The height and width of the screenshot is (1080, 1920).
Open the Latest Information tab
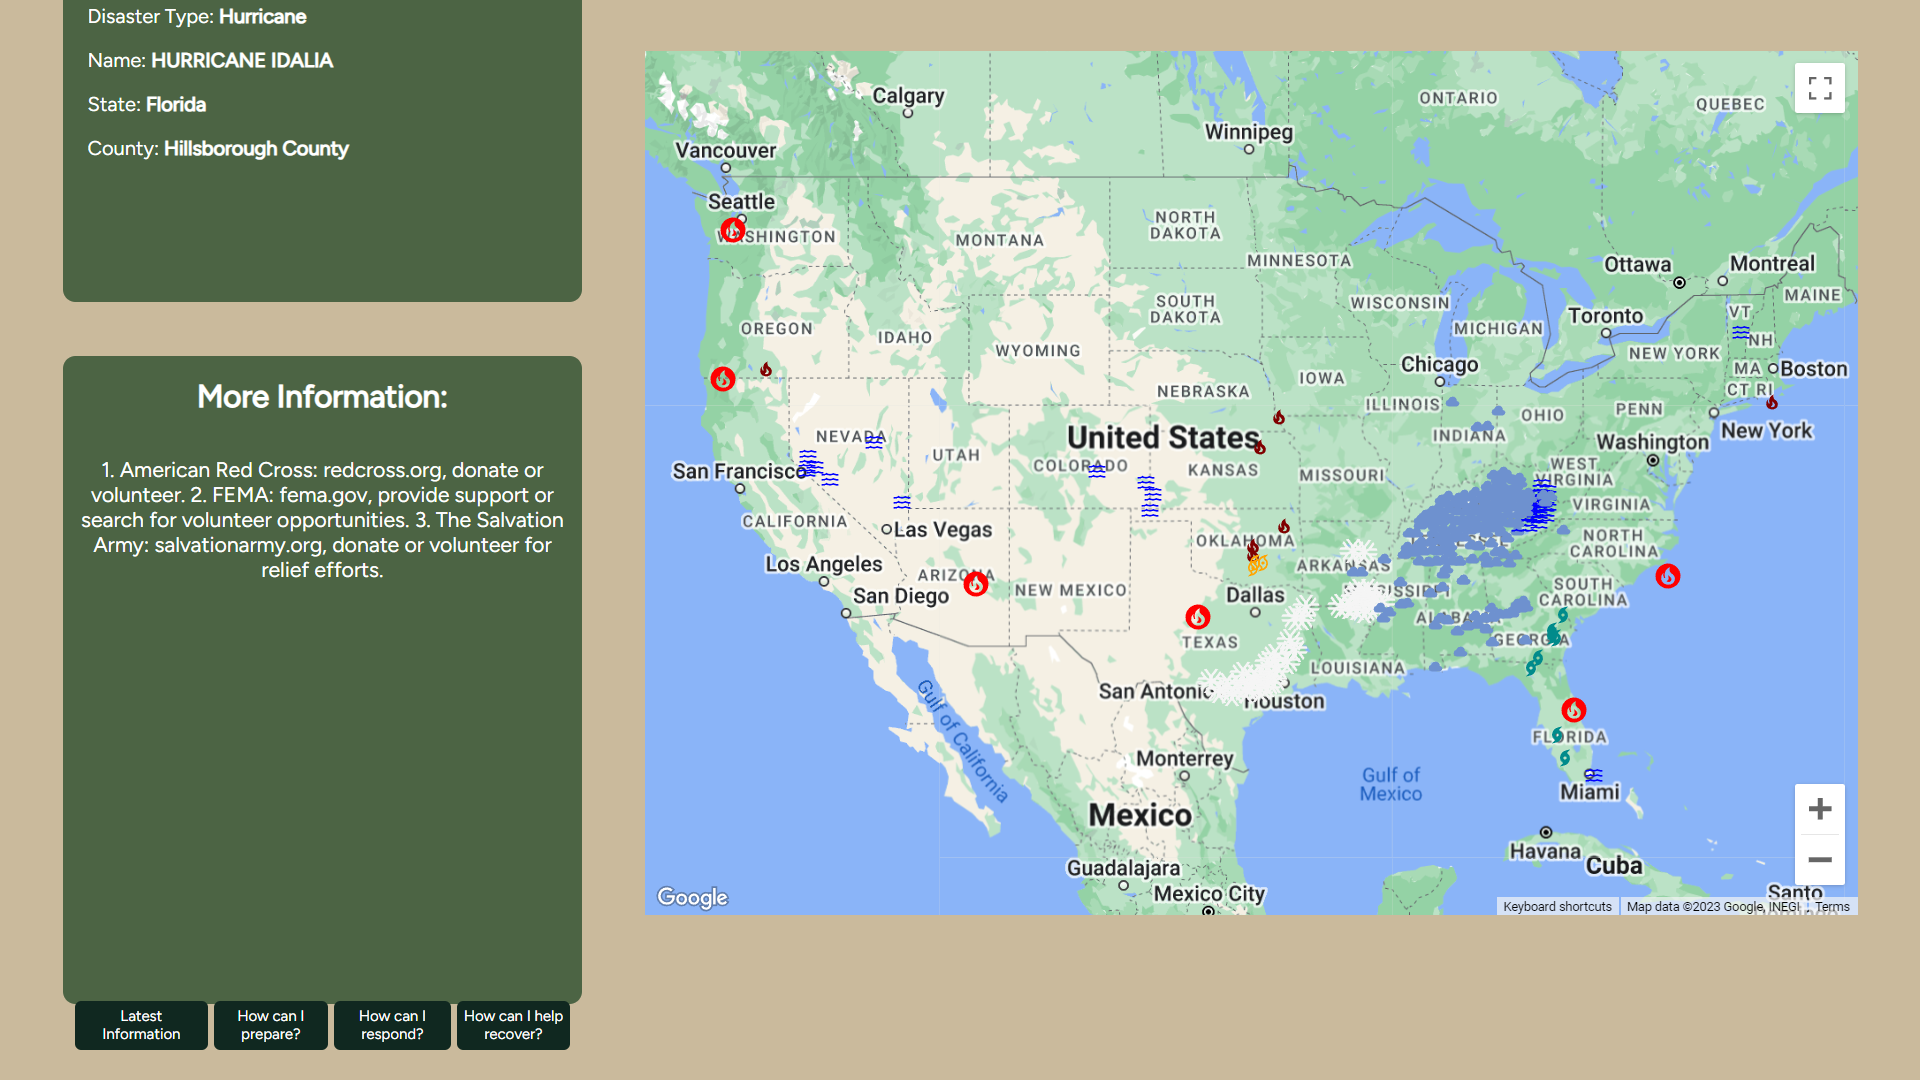coord(141,1025)
